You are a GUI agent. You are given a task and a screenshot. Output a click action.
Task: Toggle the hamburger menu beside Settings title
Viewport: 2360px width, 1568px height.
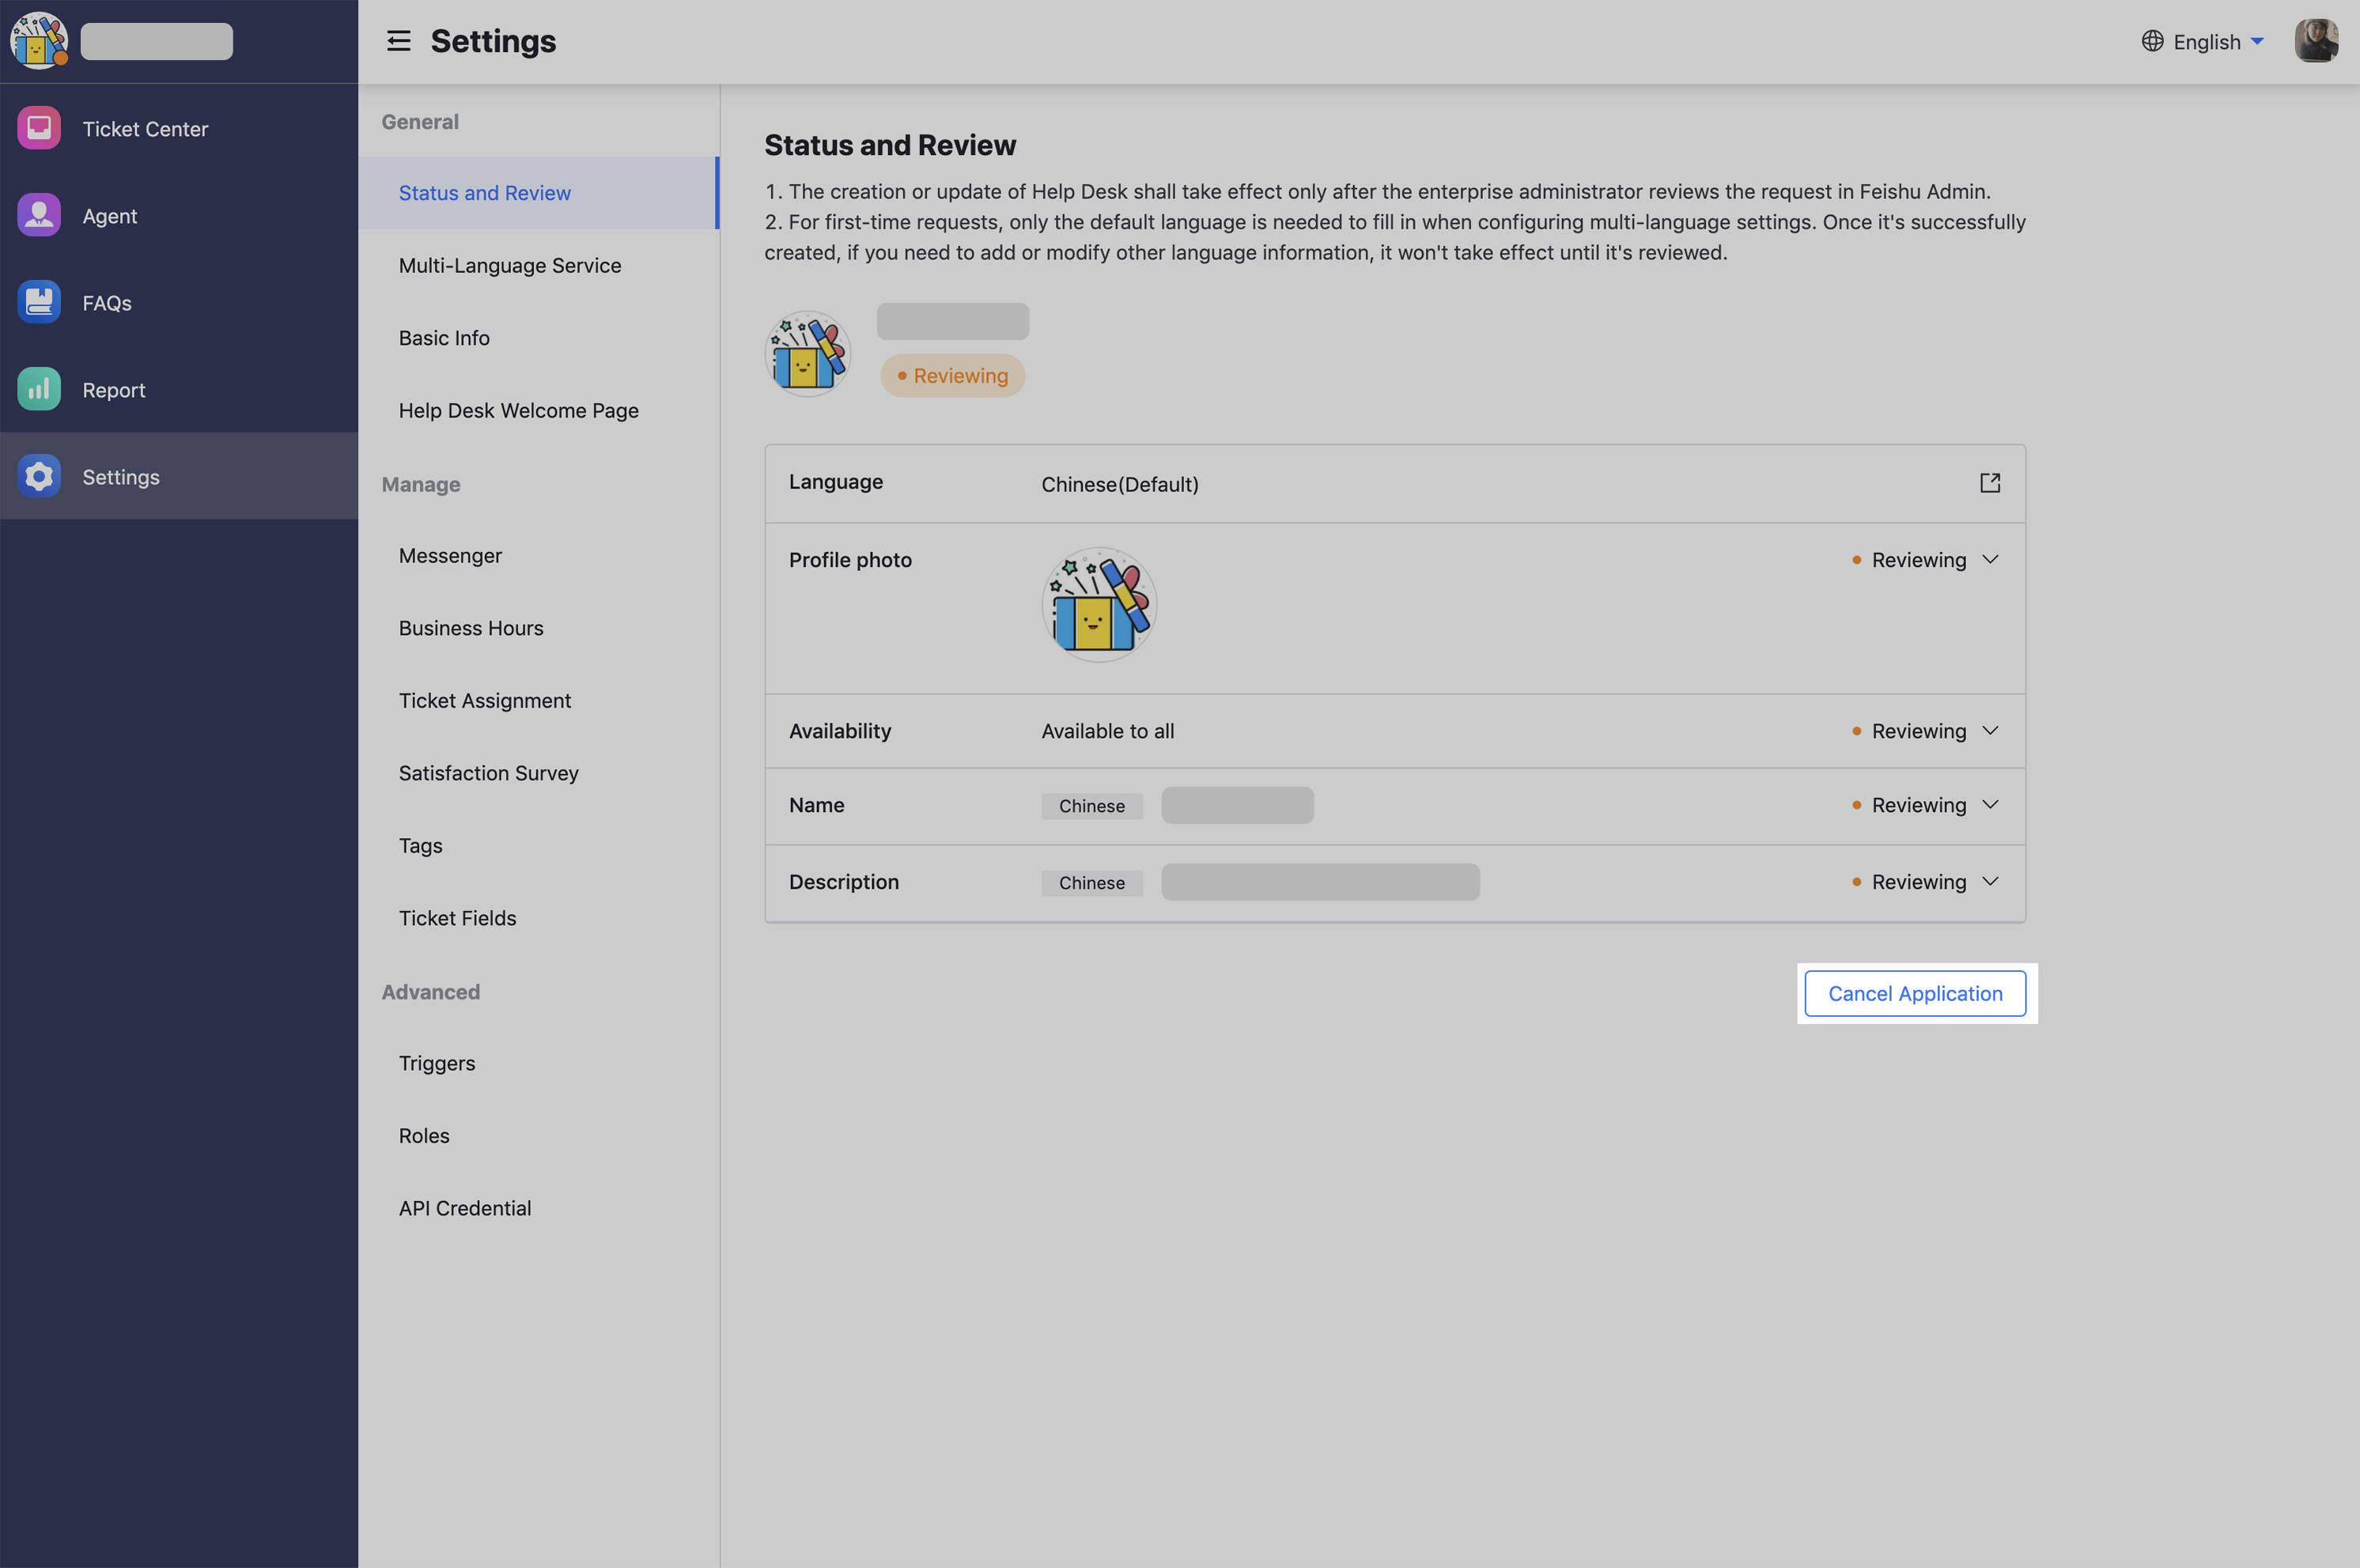point(398,41)
